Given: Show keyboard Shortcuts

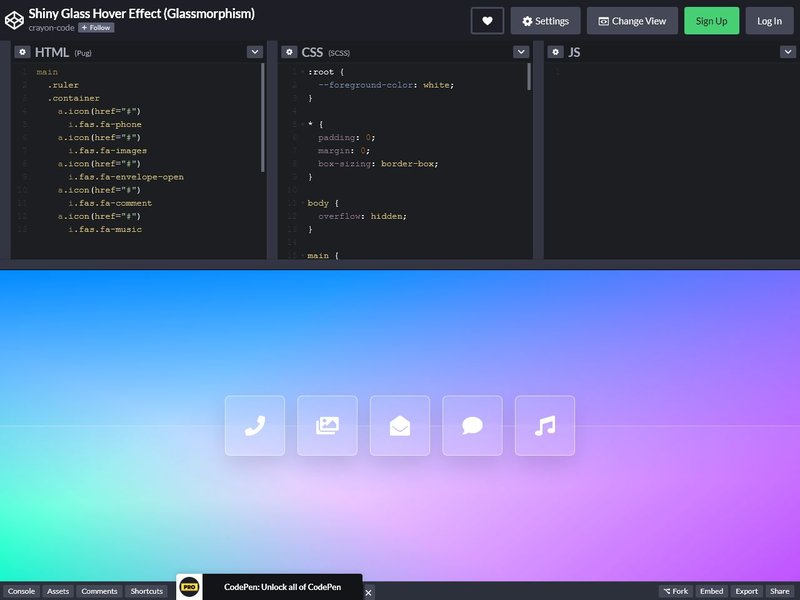Looking at the screenshot, I should (x=146, y=591).
